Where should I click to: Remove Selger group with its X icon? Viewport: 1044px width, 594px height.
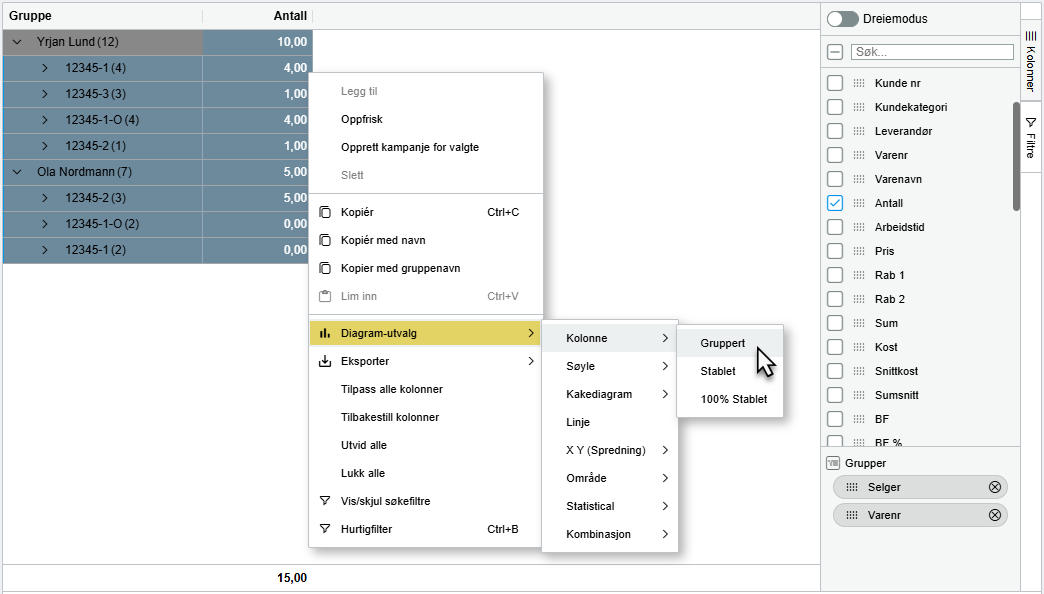(995, 487)
